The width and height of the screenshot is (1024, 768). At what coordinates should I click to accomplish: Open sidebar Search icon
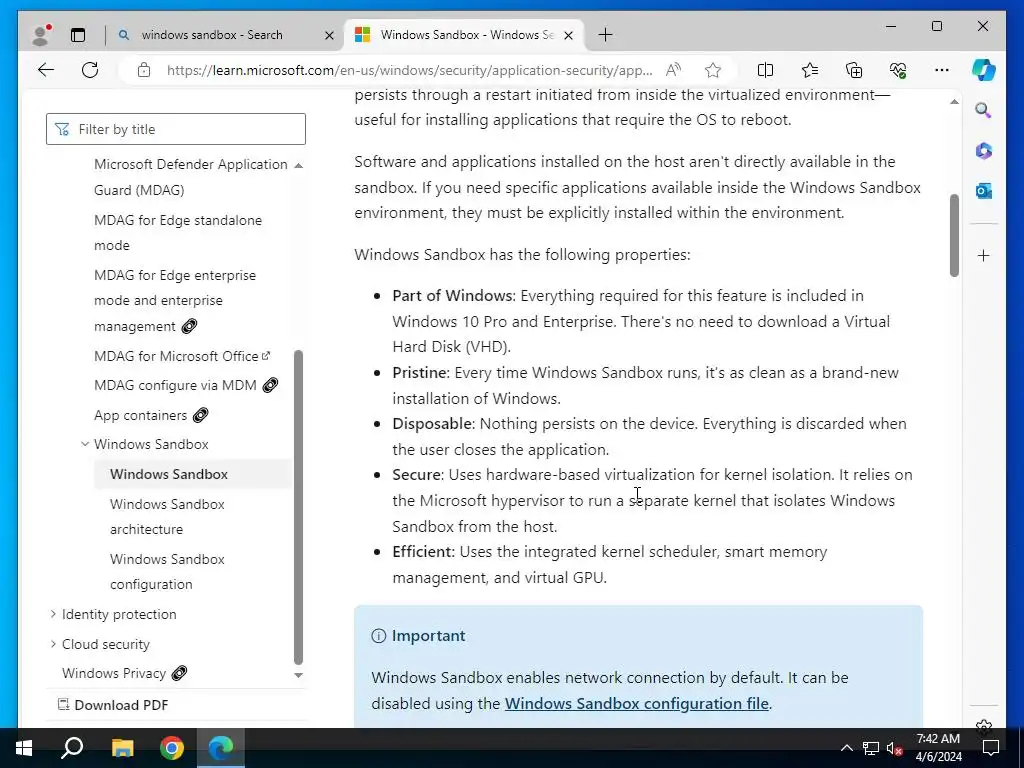tap(984, 110)
